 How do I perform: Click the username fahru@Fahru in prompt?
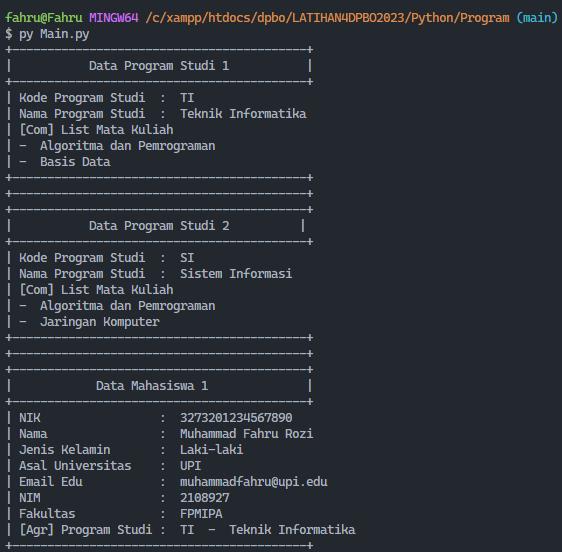pos(44,18)
